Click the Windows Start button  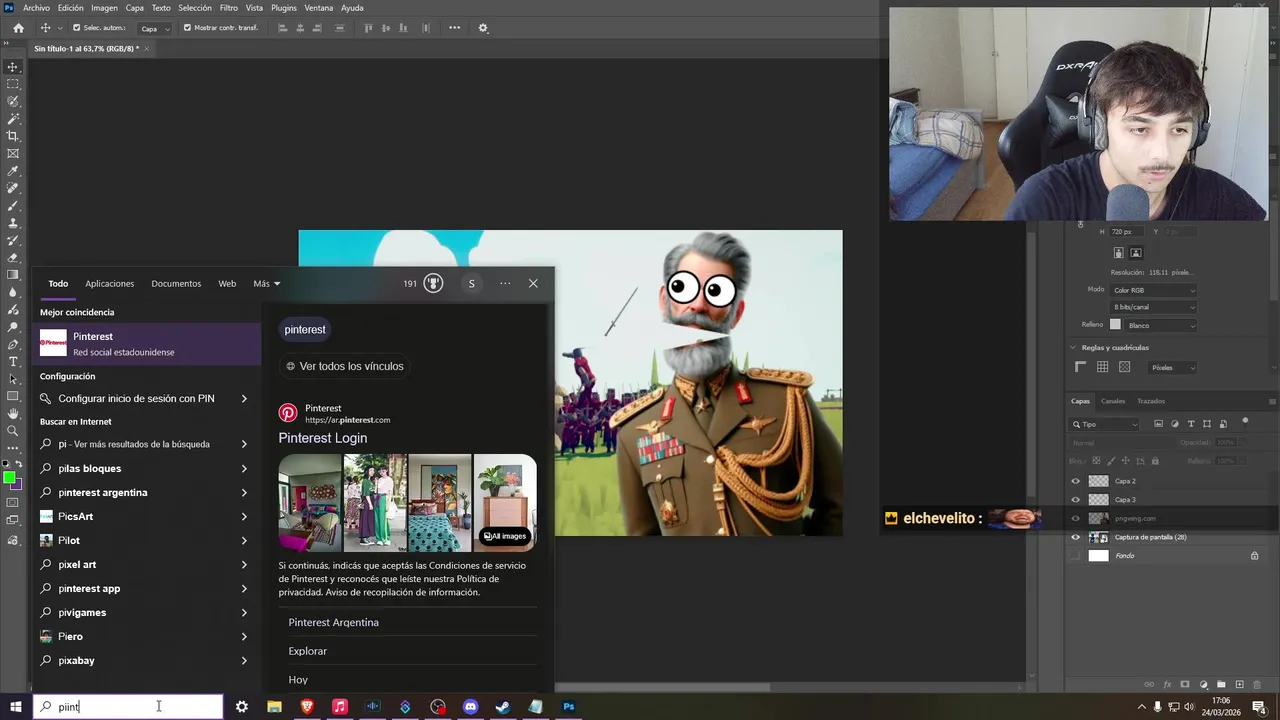tap(16, 707)
